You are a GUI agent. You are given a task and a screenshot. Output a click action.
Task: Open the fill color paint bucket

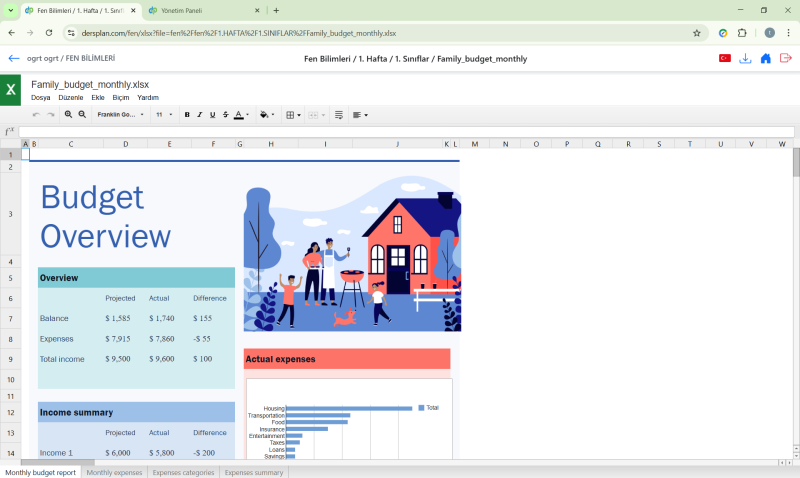coord(266,115)
